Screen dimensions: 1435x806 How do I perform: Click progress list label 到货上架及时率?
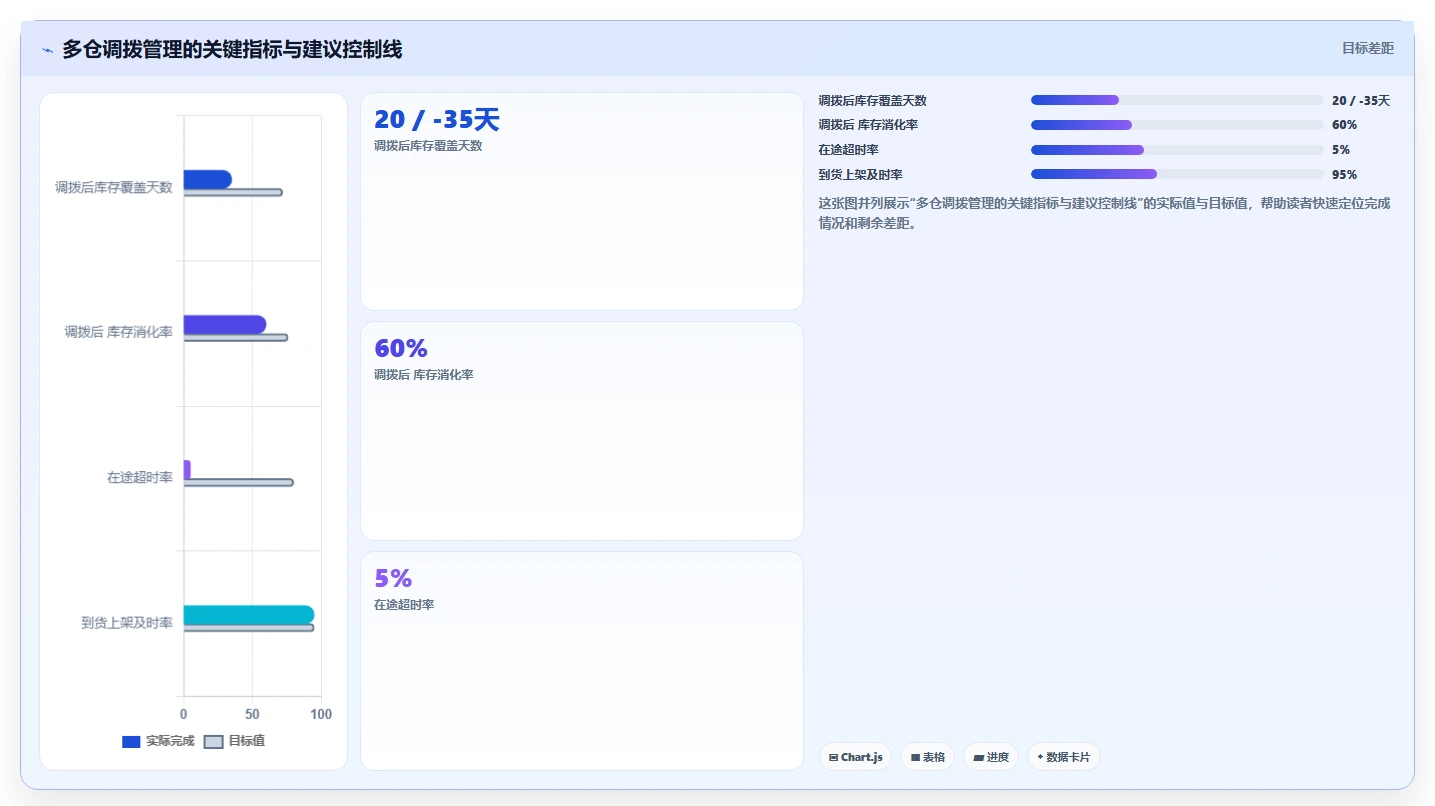[860, 175]
